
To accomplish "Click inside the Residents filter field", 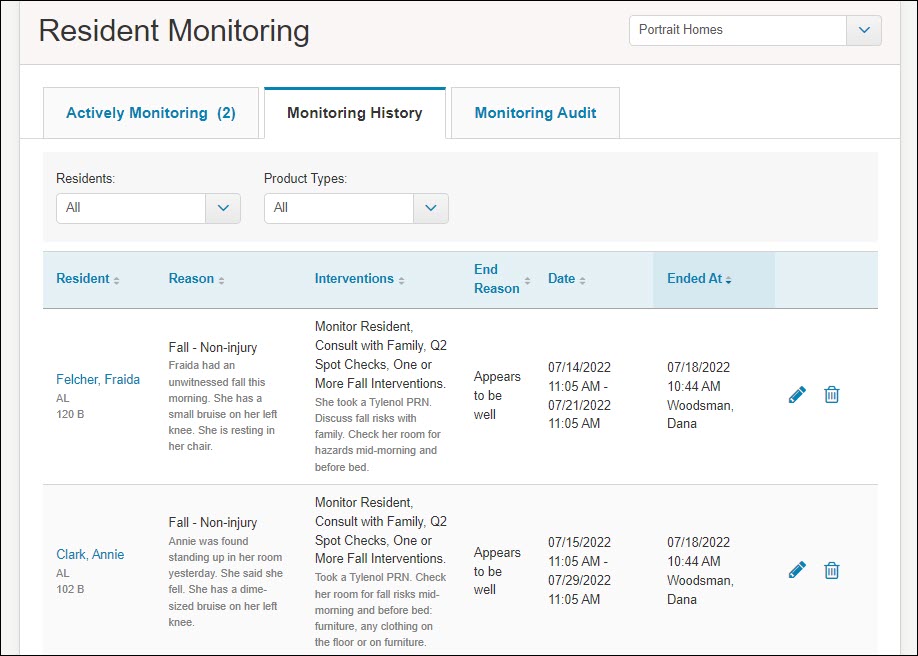I will pos(130,208).
